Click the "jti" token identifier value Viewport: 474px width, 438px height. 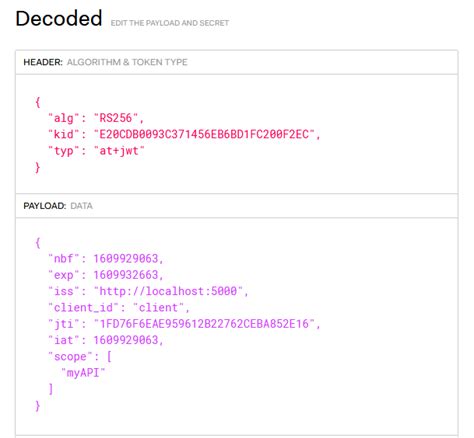tap(204, 324)
